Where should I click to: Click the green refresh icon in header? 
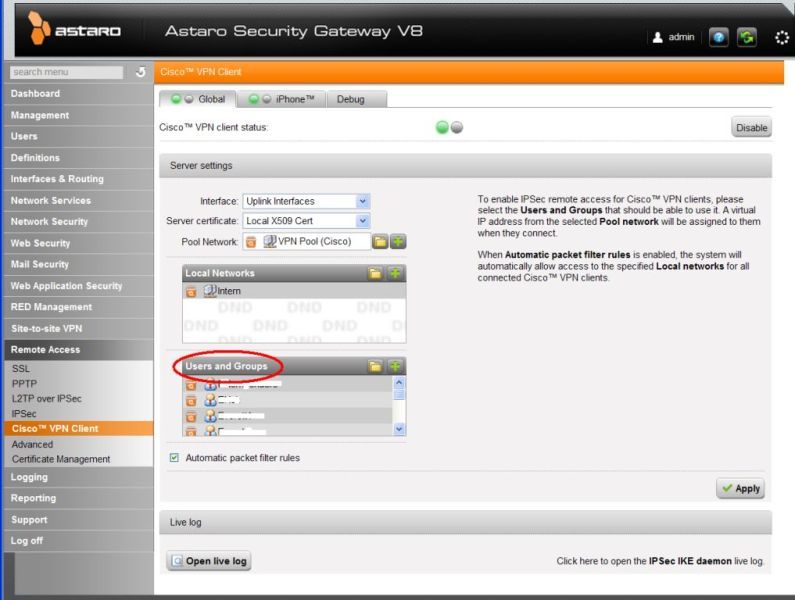tap(746, 37)
